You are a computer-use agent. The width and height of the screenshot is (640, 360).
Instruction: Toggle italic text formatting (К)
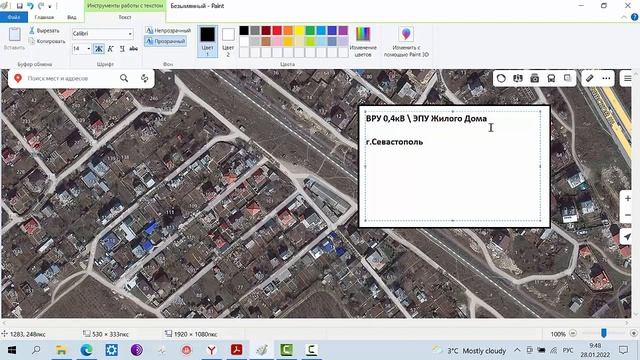pos(110,49)
